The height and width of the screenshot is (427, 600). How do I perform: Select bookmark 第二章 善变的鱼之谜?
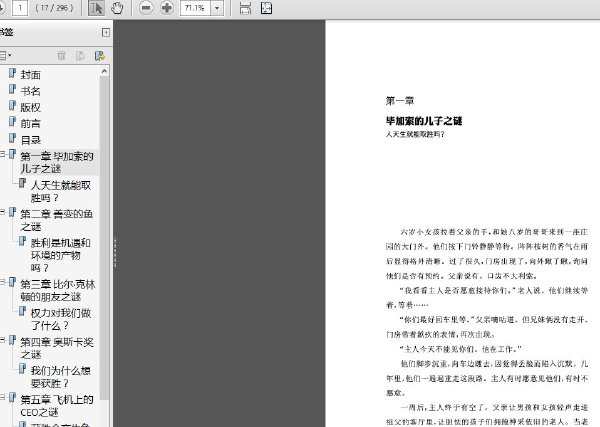pyautogui.click(x=57, y=220)
